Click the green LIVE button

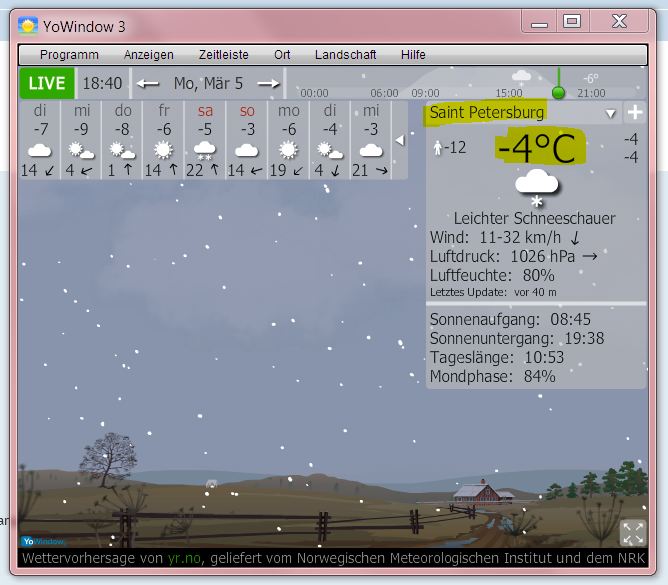click(x=47, y=83)
